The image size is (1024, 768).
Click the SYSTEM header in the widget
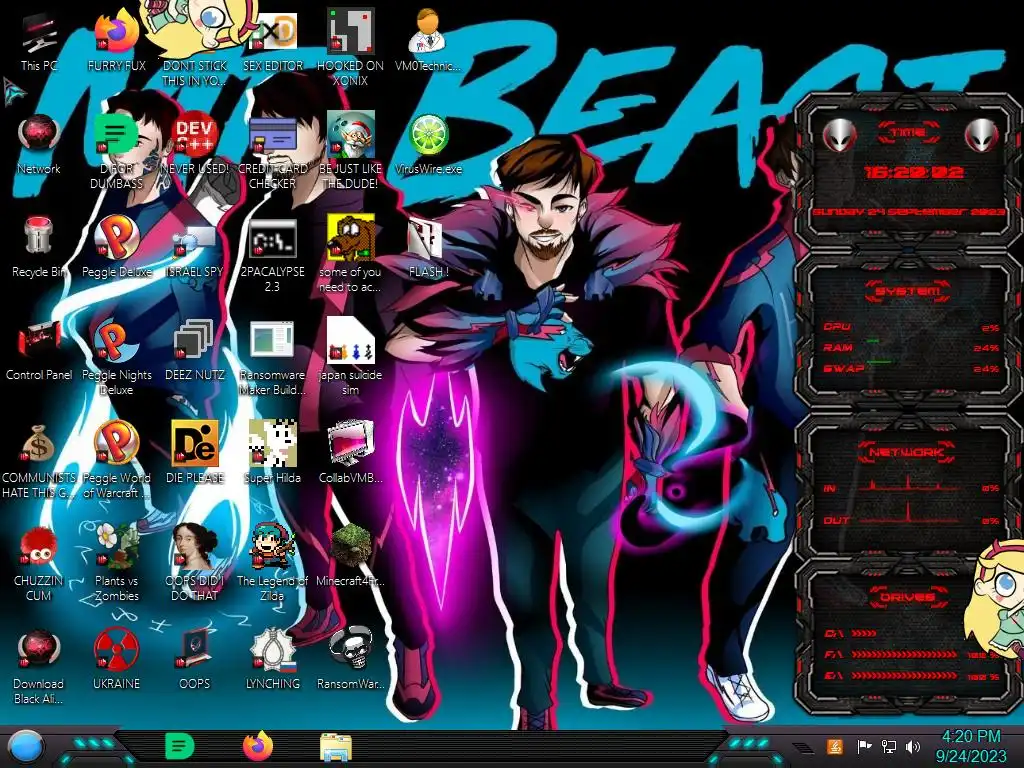(x=908, y=291)
